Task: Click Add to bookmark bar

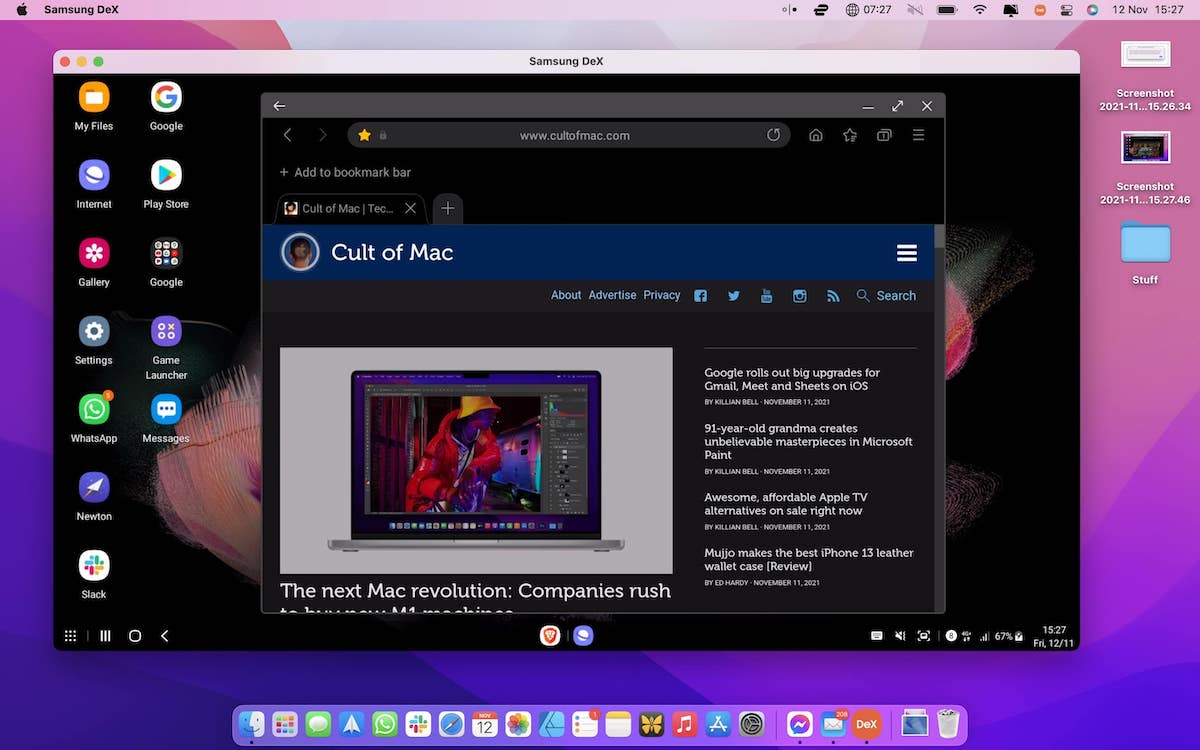Action: 345,172
